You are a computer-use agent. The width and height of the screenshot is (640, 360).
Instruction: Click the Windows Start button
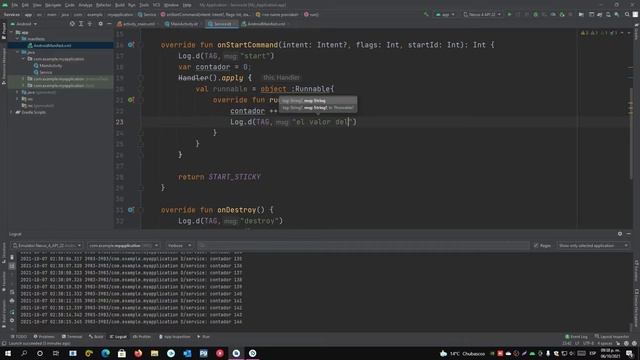(8, 353)
